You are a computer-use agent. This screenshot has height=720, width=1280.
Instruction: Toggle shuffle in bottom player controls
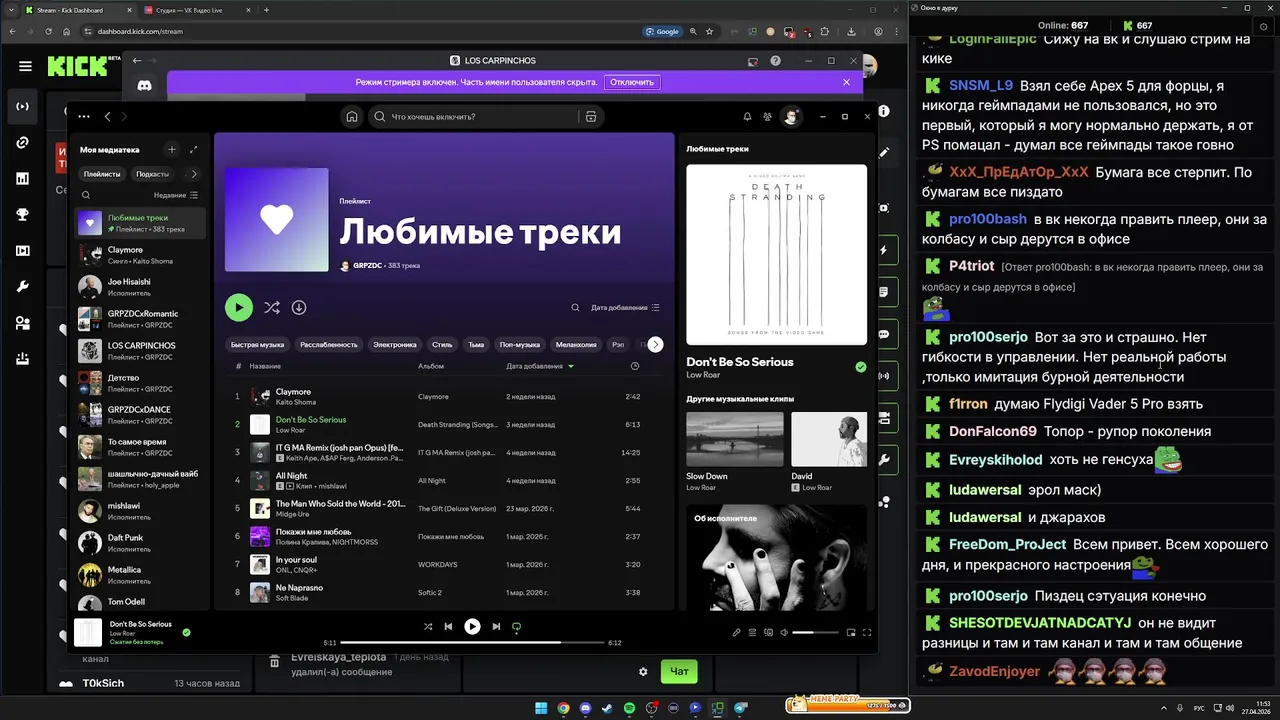click(x=428, y=627)
